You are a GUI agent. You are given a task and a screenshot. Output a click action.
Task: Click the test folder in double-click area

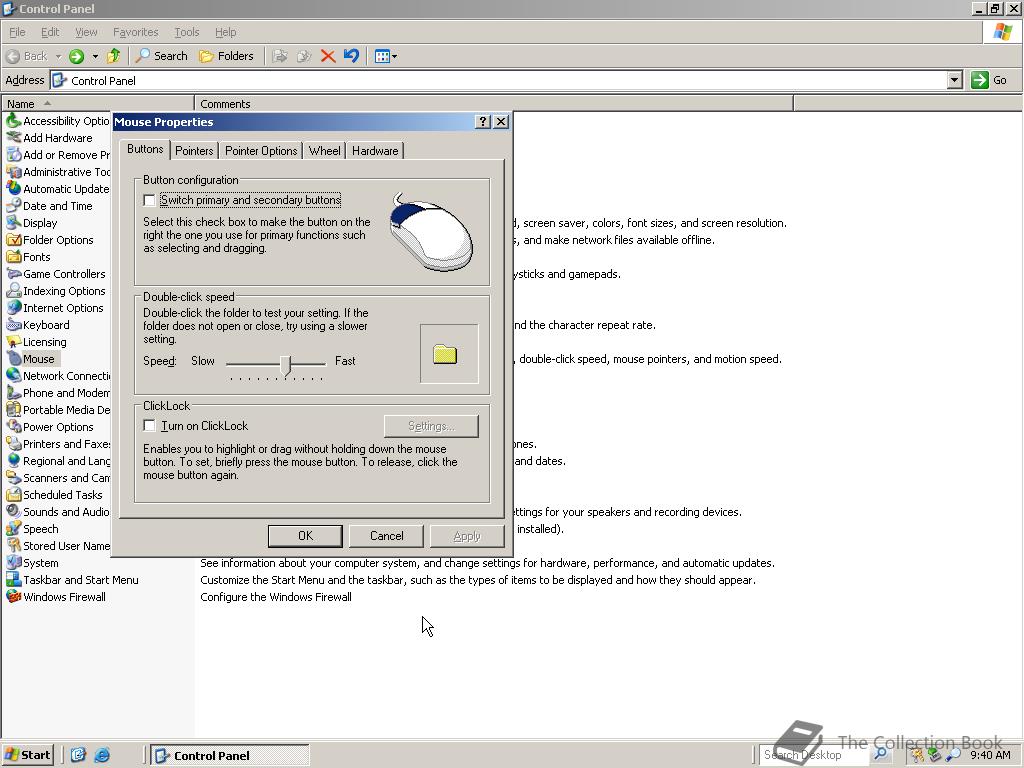click(x=445, y=355)
